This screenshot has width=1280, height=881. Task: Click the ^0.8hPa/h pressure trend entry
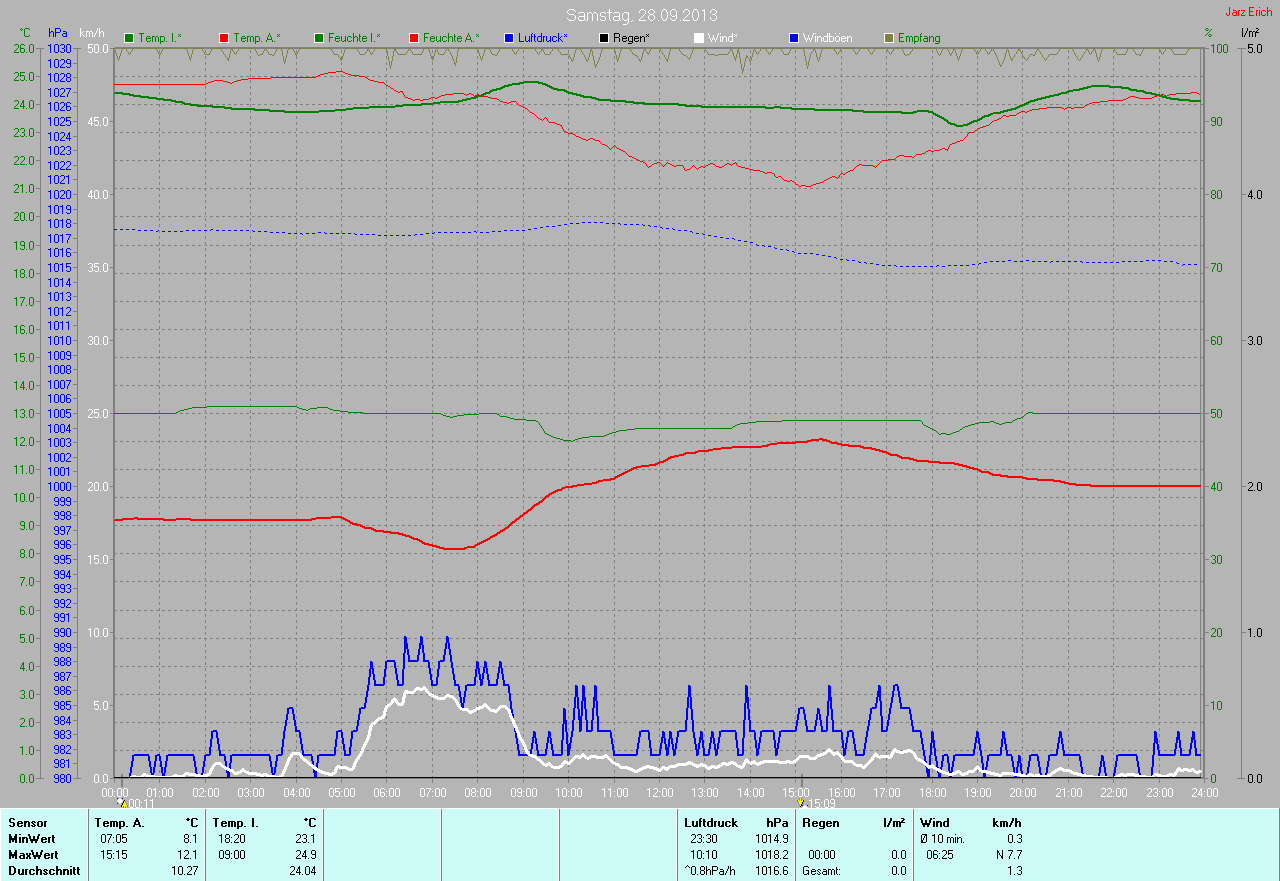(709, 871)
